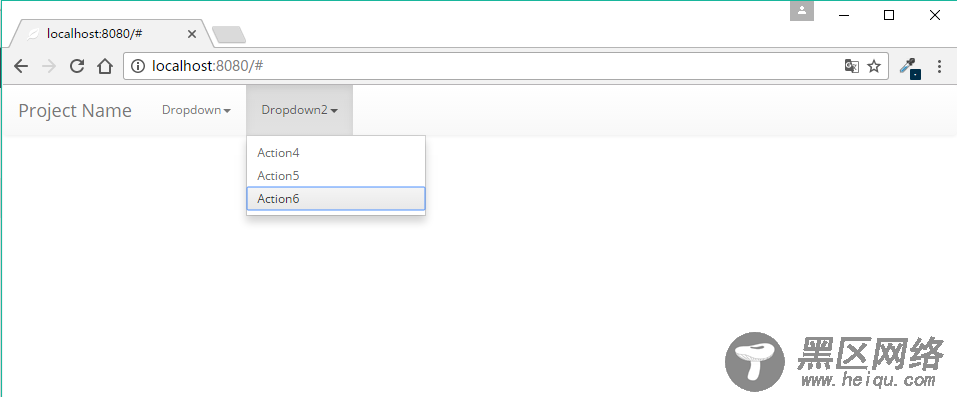Select Action4 from the dropdown list
Image resolution: width=957 pixels, height=397 pixels.
click(x=336, y=153)
